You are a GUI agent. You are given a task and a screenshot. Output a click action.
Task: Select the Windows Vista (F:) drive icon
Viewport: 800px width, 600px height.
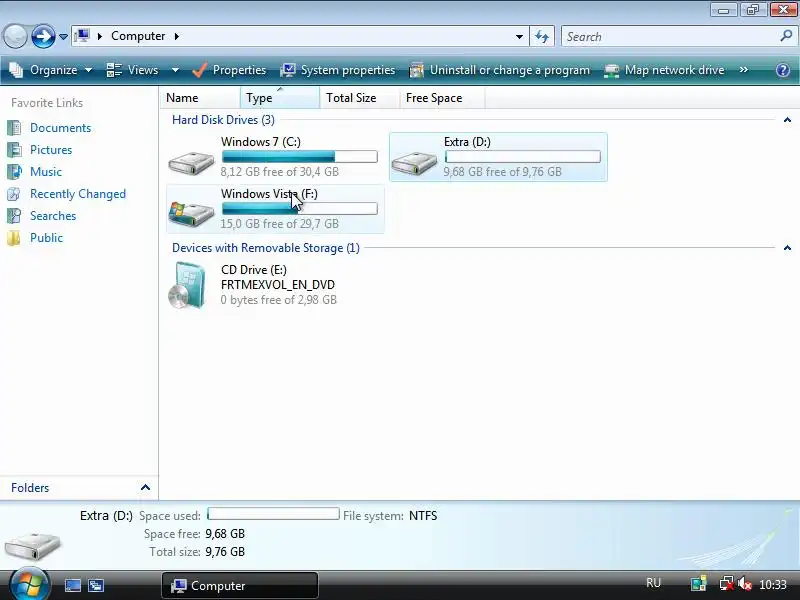pyautogui.click(x=191, y=214)
